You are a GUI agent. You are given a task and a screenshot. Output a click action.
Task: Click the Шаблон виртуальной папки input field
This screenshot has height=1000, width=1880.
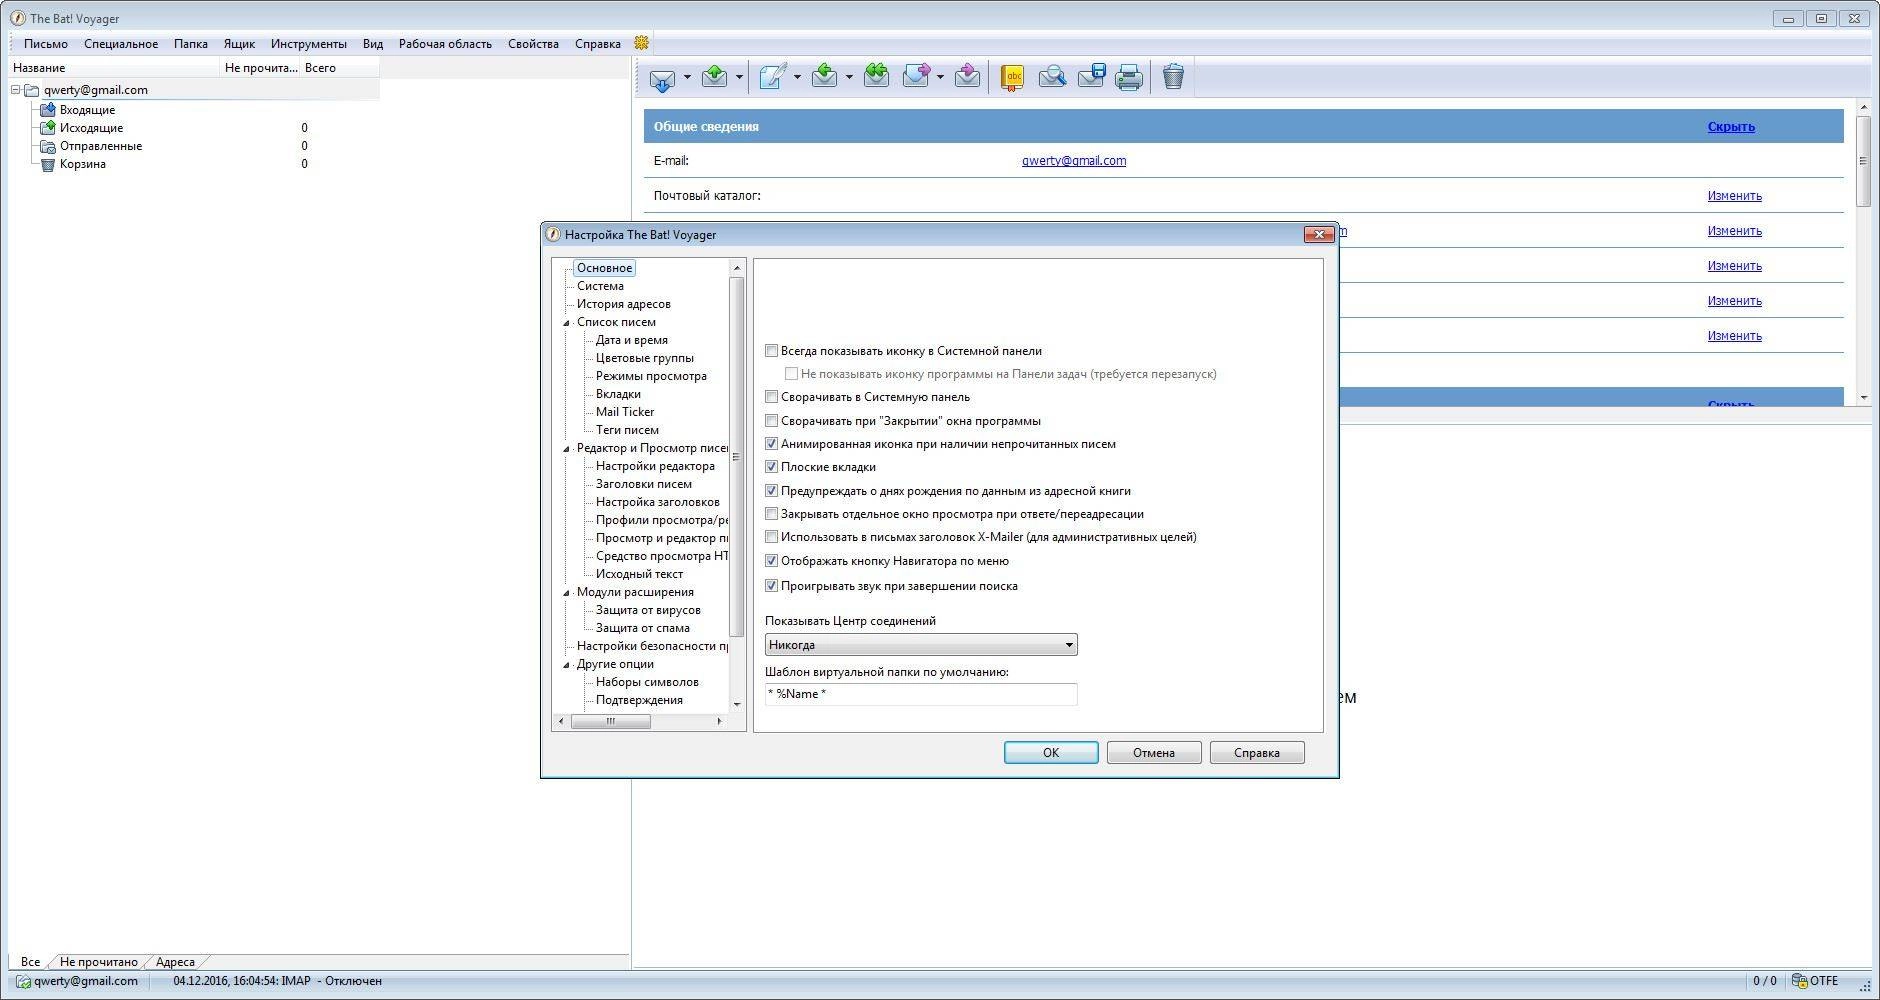(921, 694)
